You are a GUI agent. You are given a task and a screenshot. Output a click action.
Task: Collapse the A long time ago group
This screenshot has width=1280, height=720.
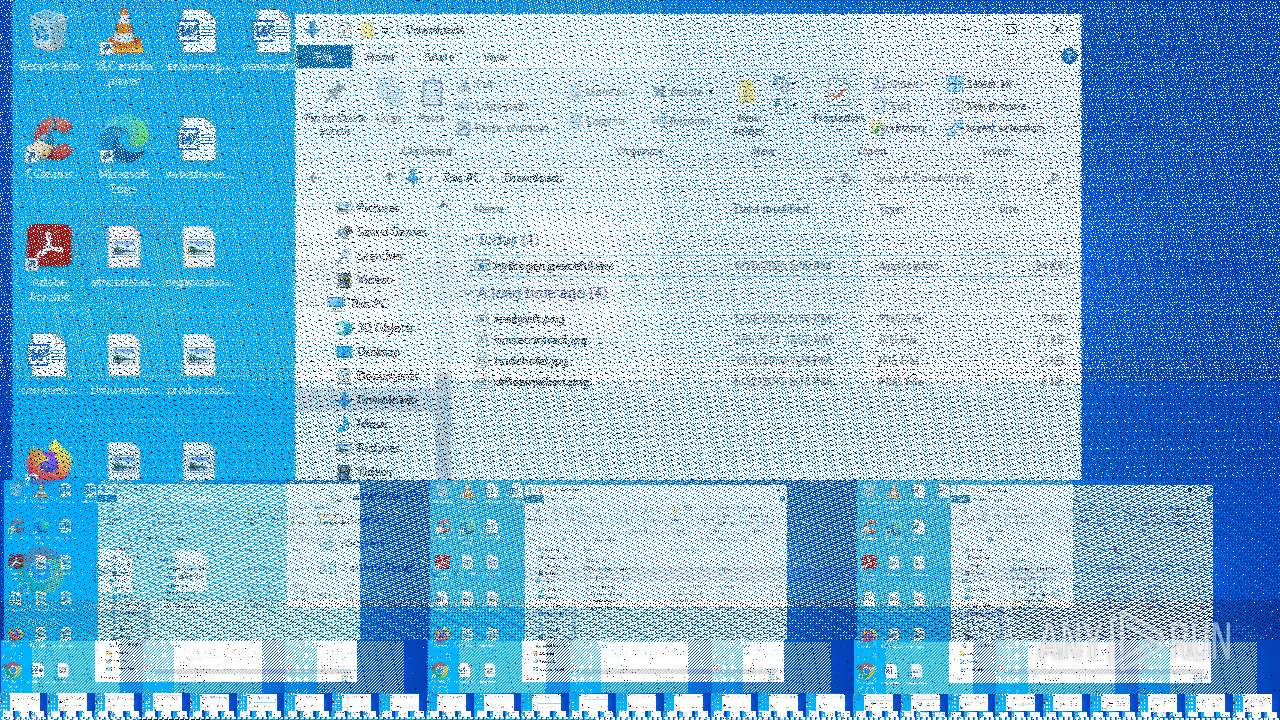click(468, 293)
